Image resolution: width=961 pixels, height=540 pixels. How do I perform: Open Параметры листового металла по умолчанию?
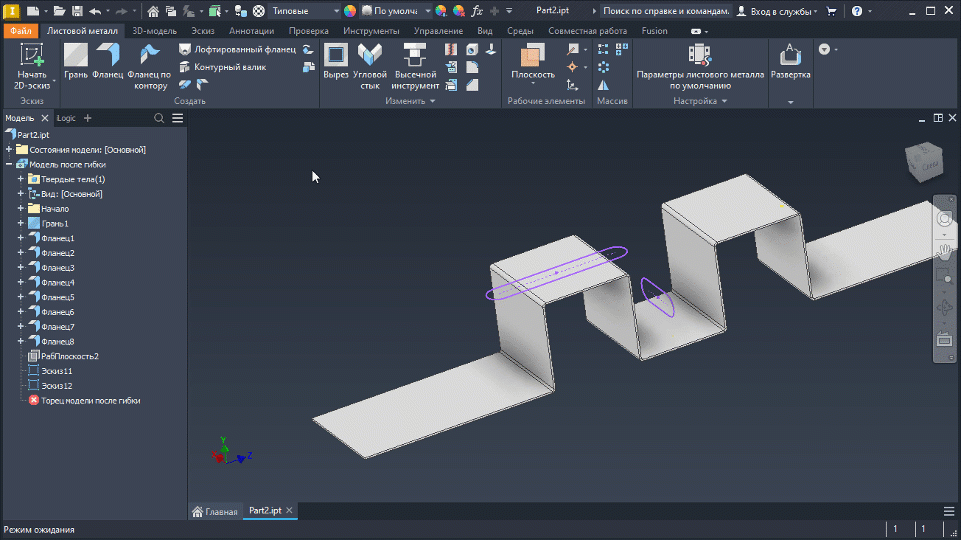(x=701, y=66)
